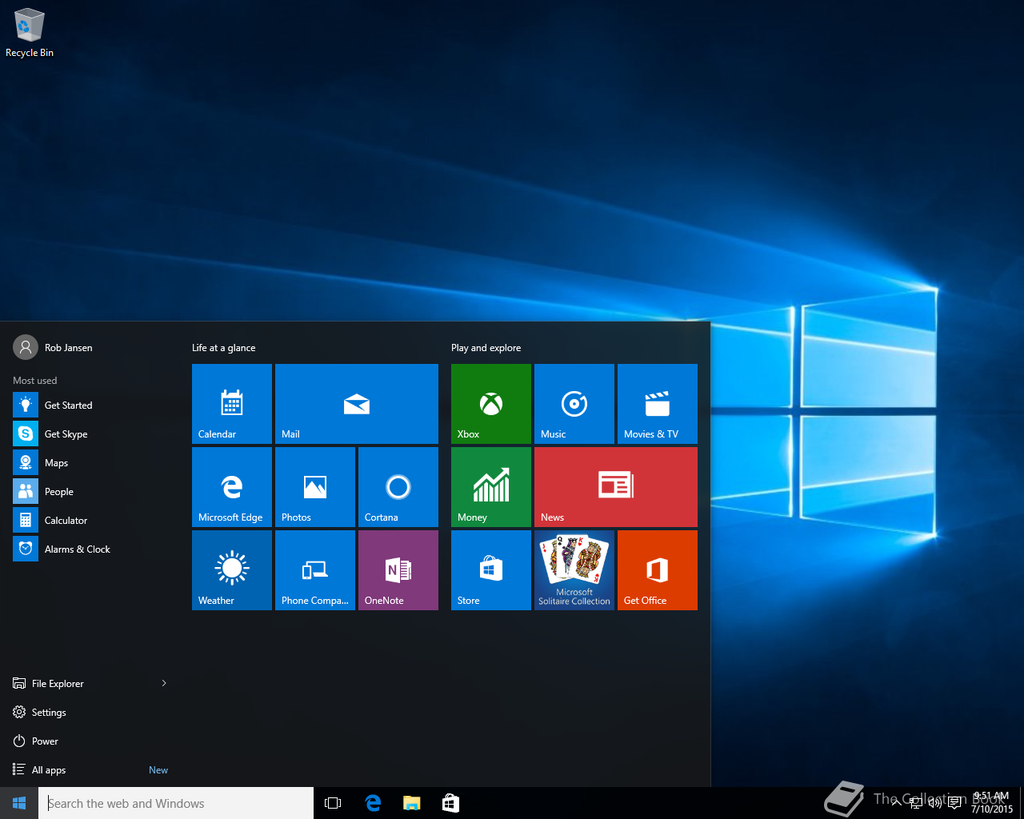Open the Xbox tile
The height and width of the screenshot is (819, 1024).
click(490, 404)
